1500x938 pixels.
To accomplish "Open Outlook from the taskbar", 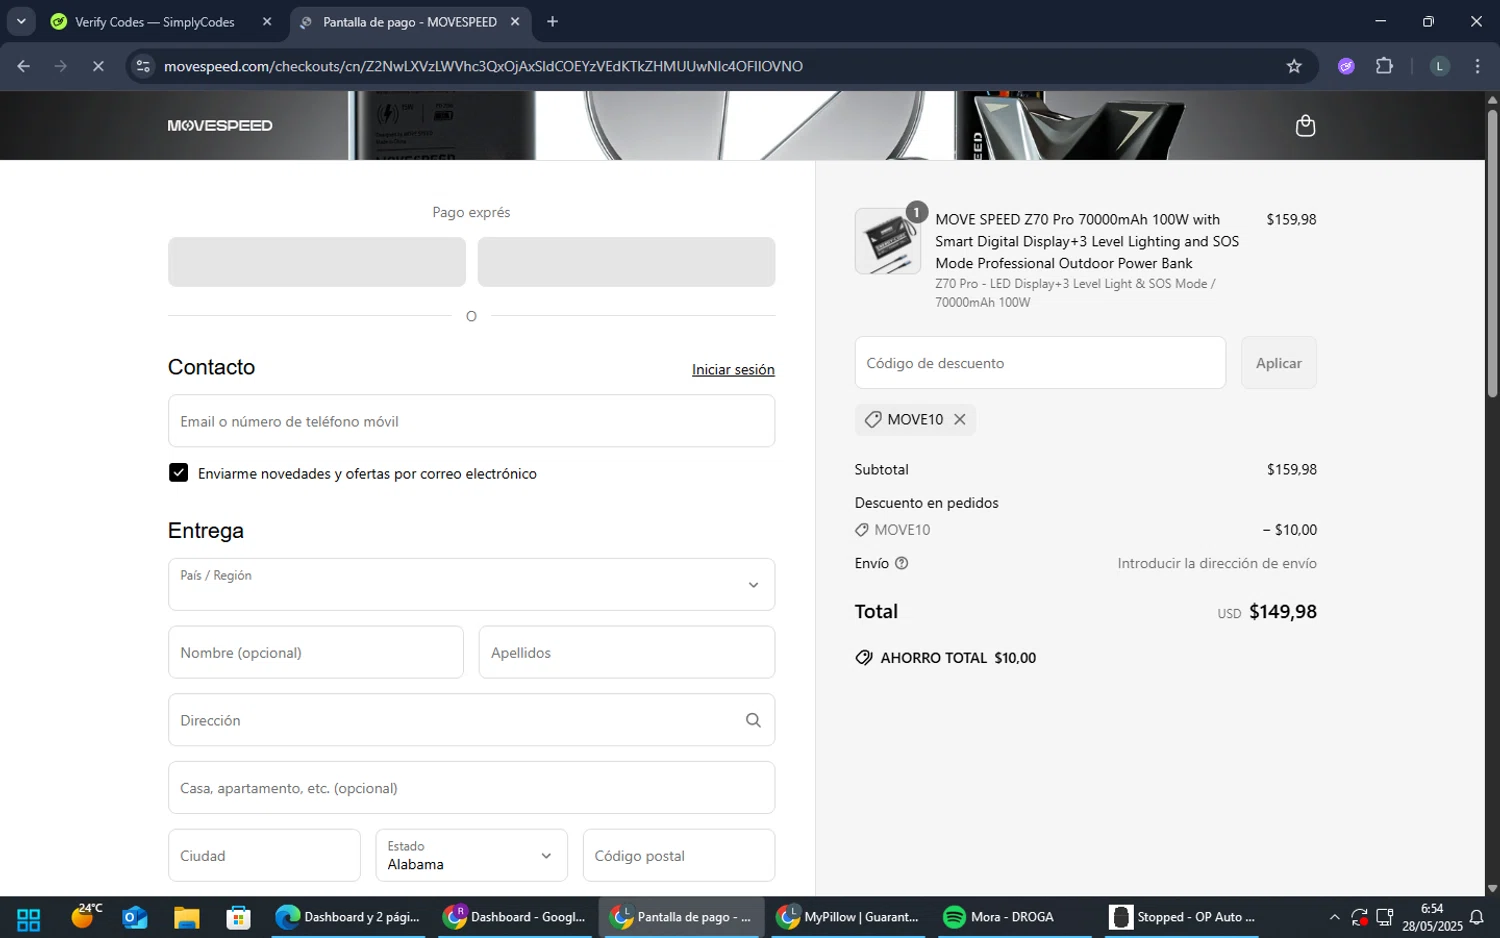I will pos(135,918).
